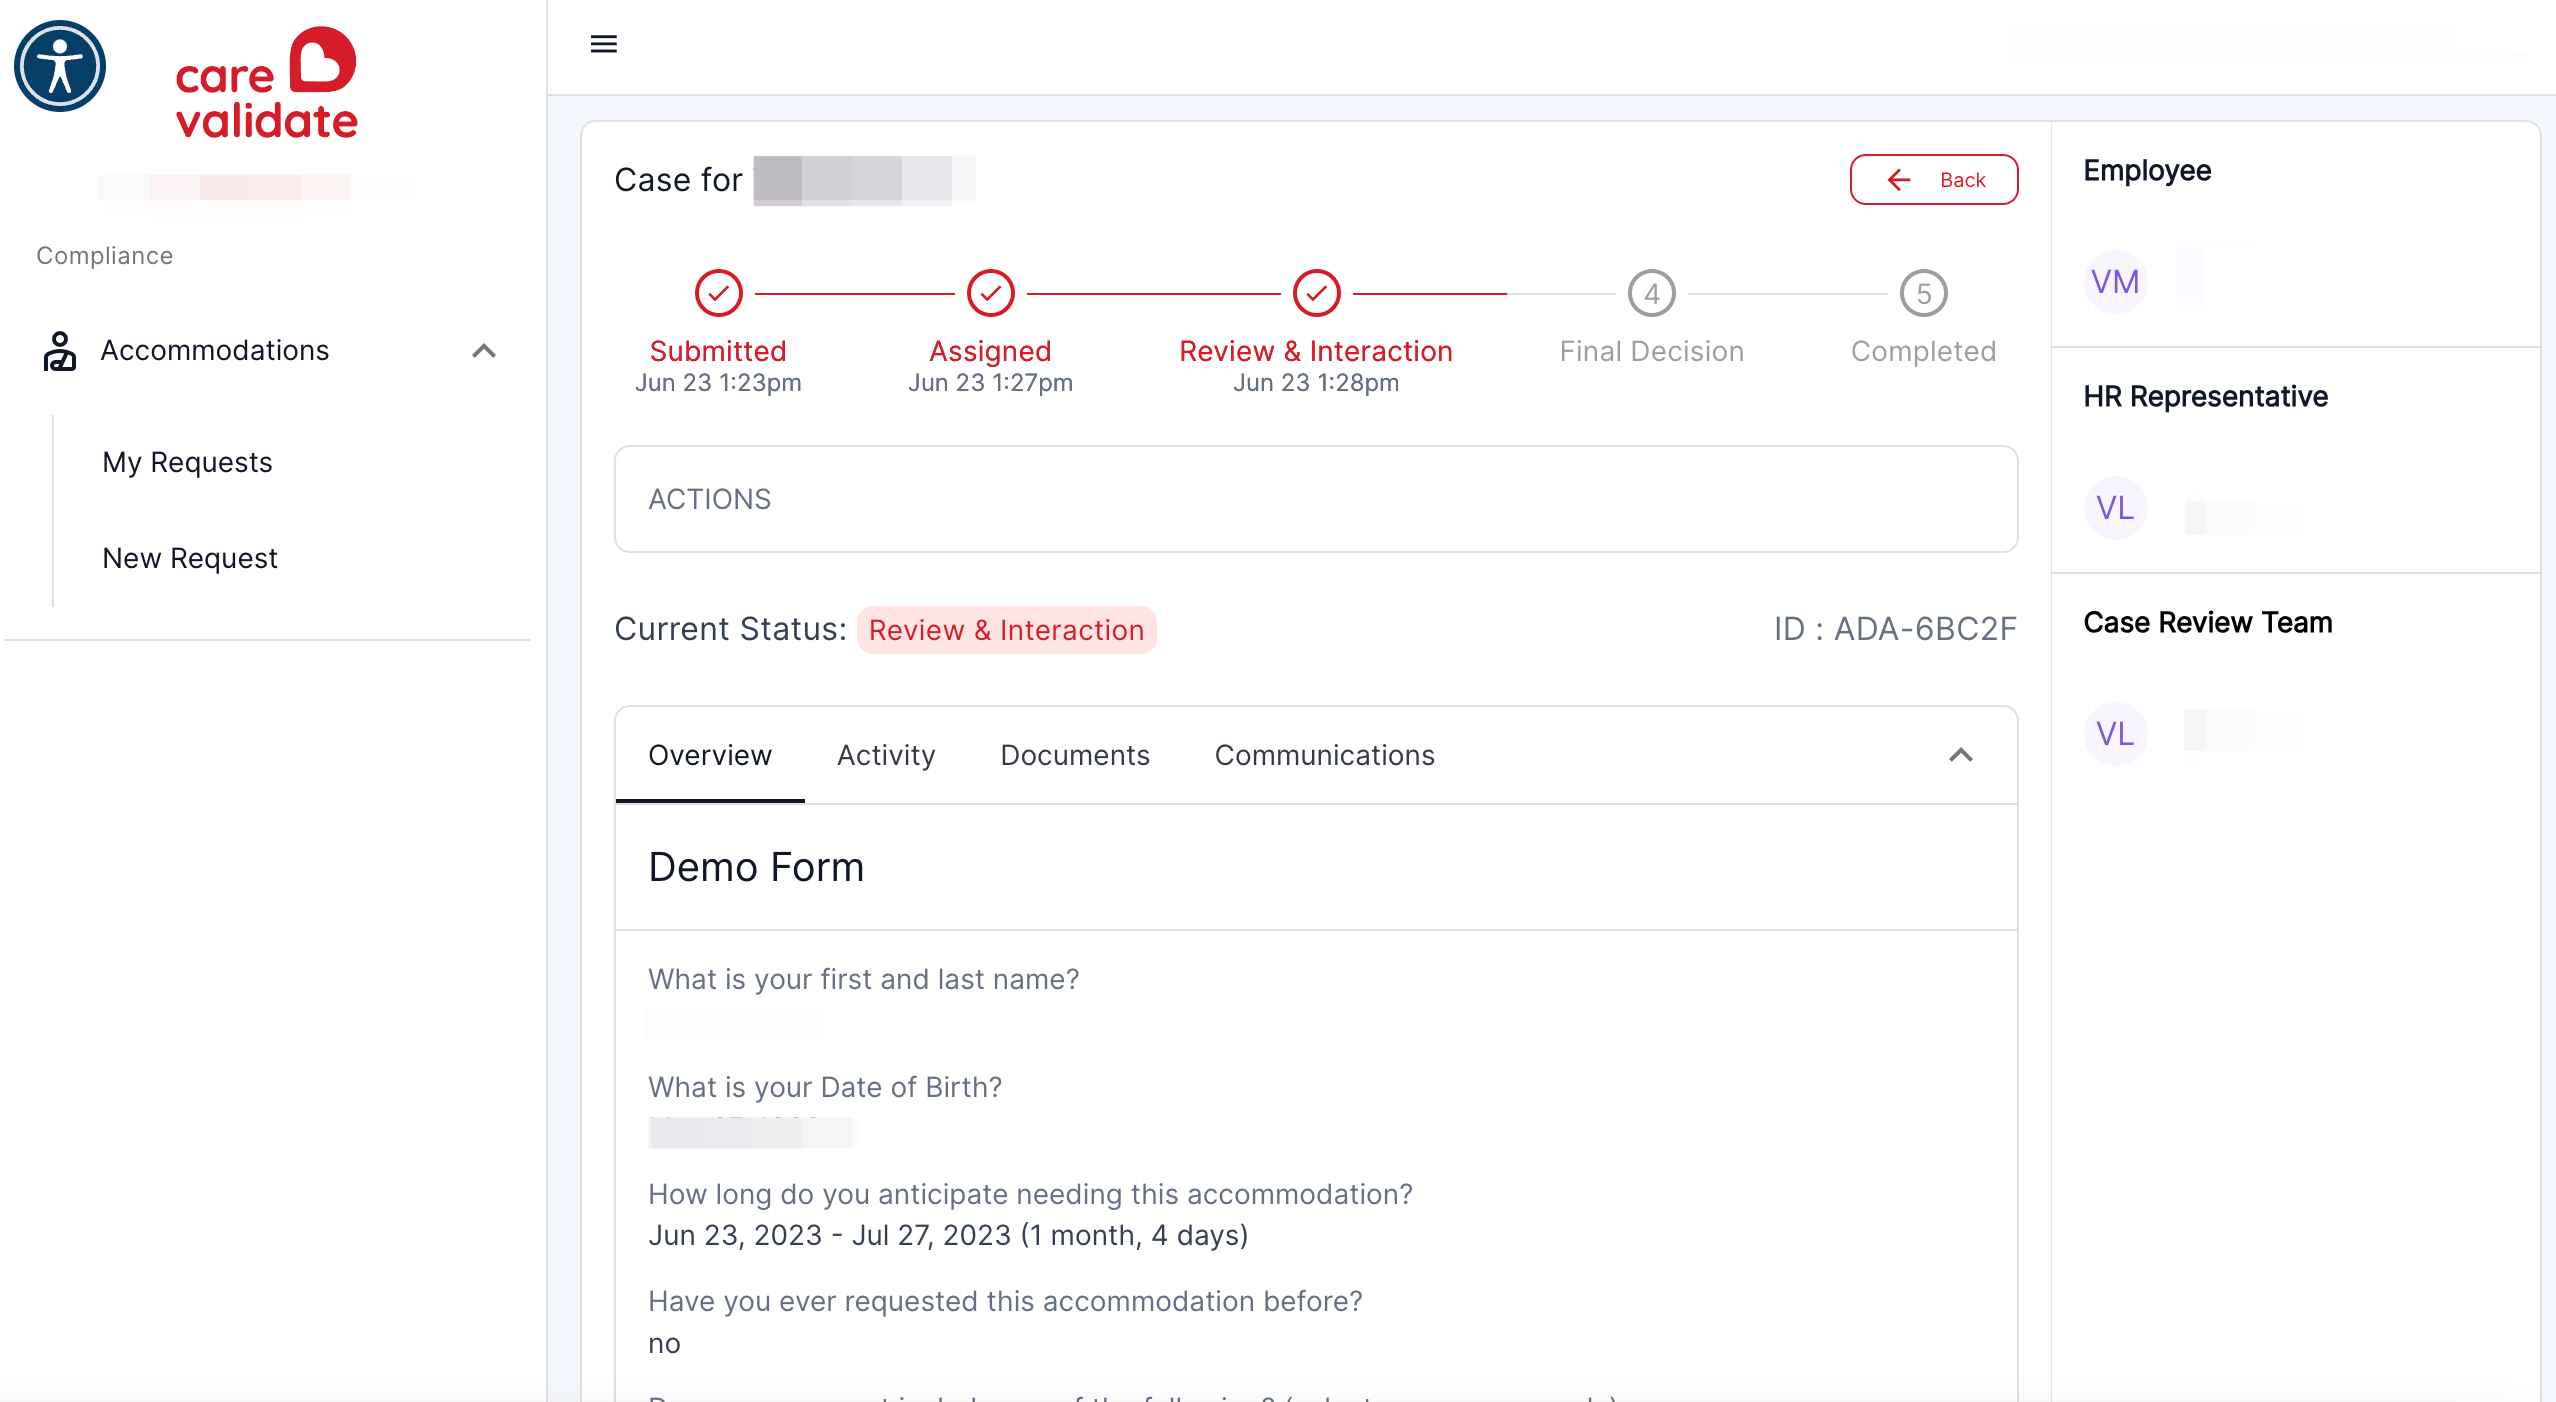Click the Accommodations menu label
The height and width of the screenshot is (1402, 2556).
pyautogui.click(x=215, y=351)
